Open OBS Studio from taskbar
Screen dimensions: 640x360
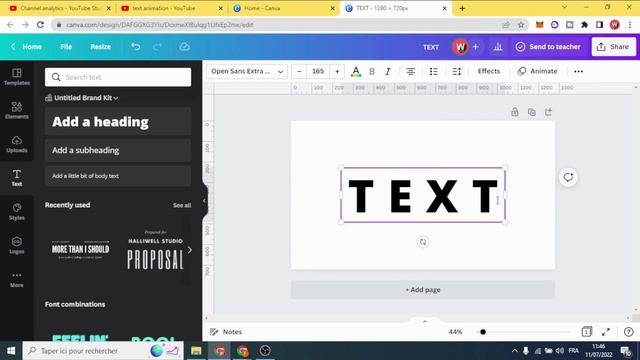pyautogui.click(x=265, y=351)
